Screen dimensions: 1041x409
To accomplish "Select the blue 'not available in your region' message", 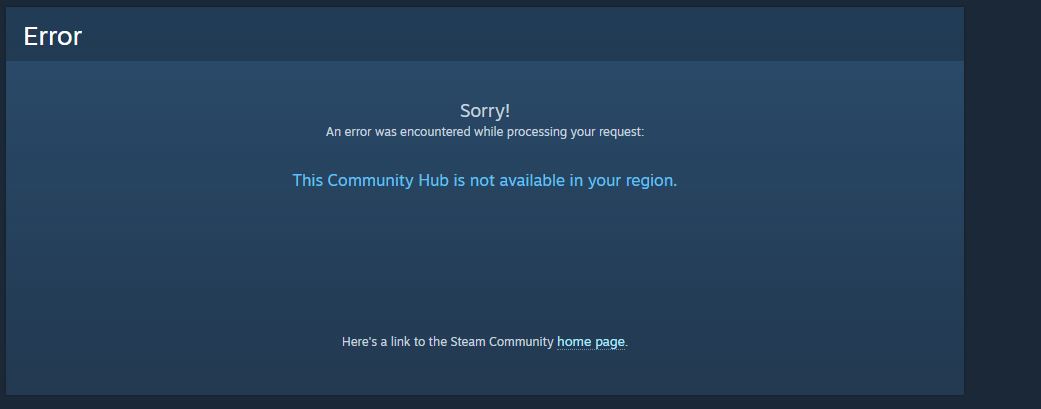I will [485, 180].
